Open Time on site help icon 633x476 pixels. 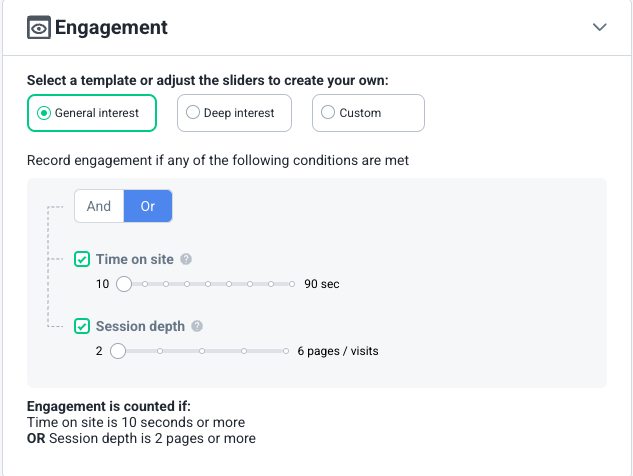(x=186, y=259)
